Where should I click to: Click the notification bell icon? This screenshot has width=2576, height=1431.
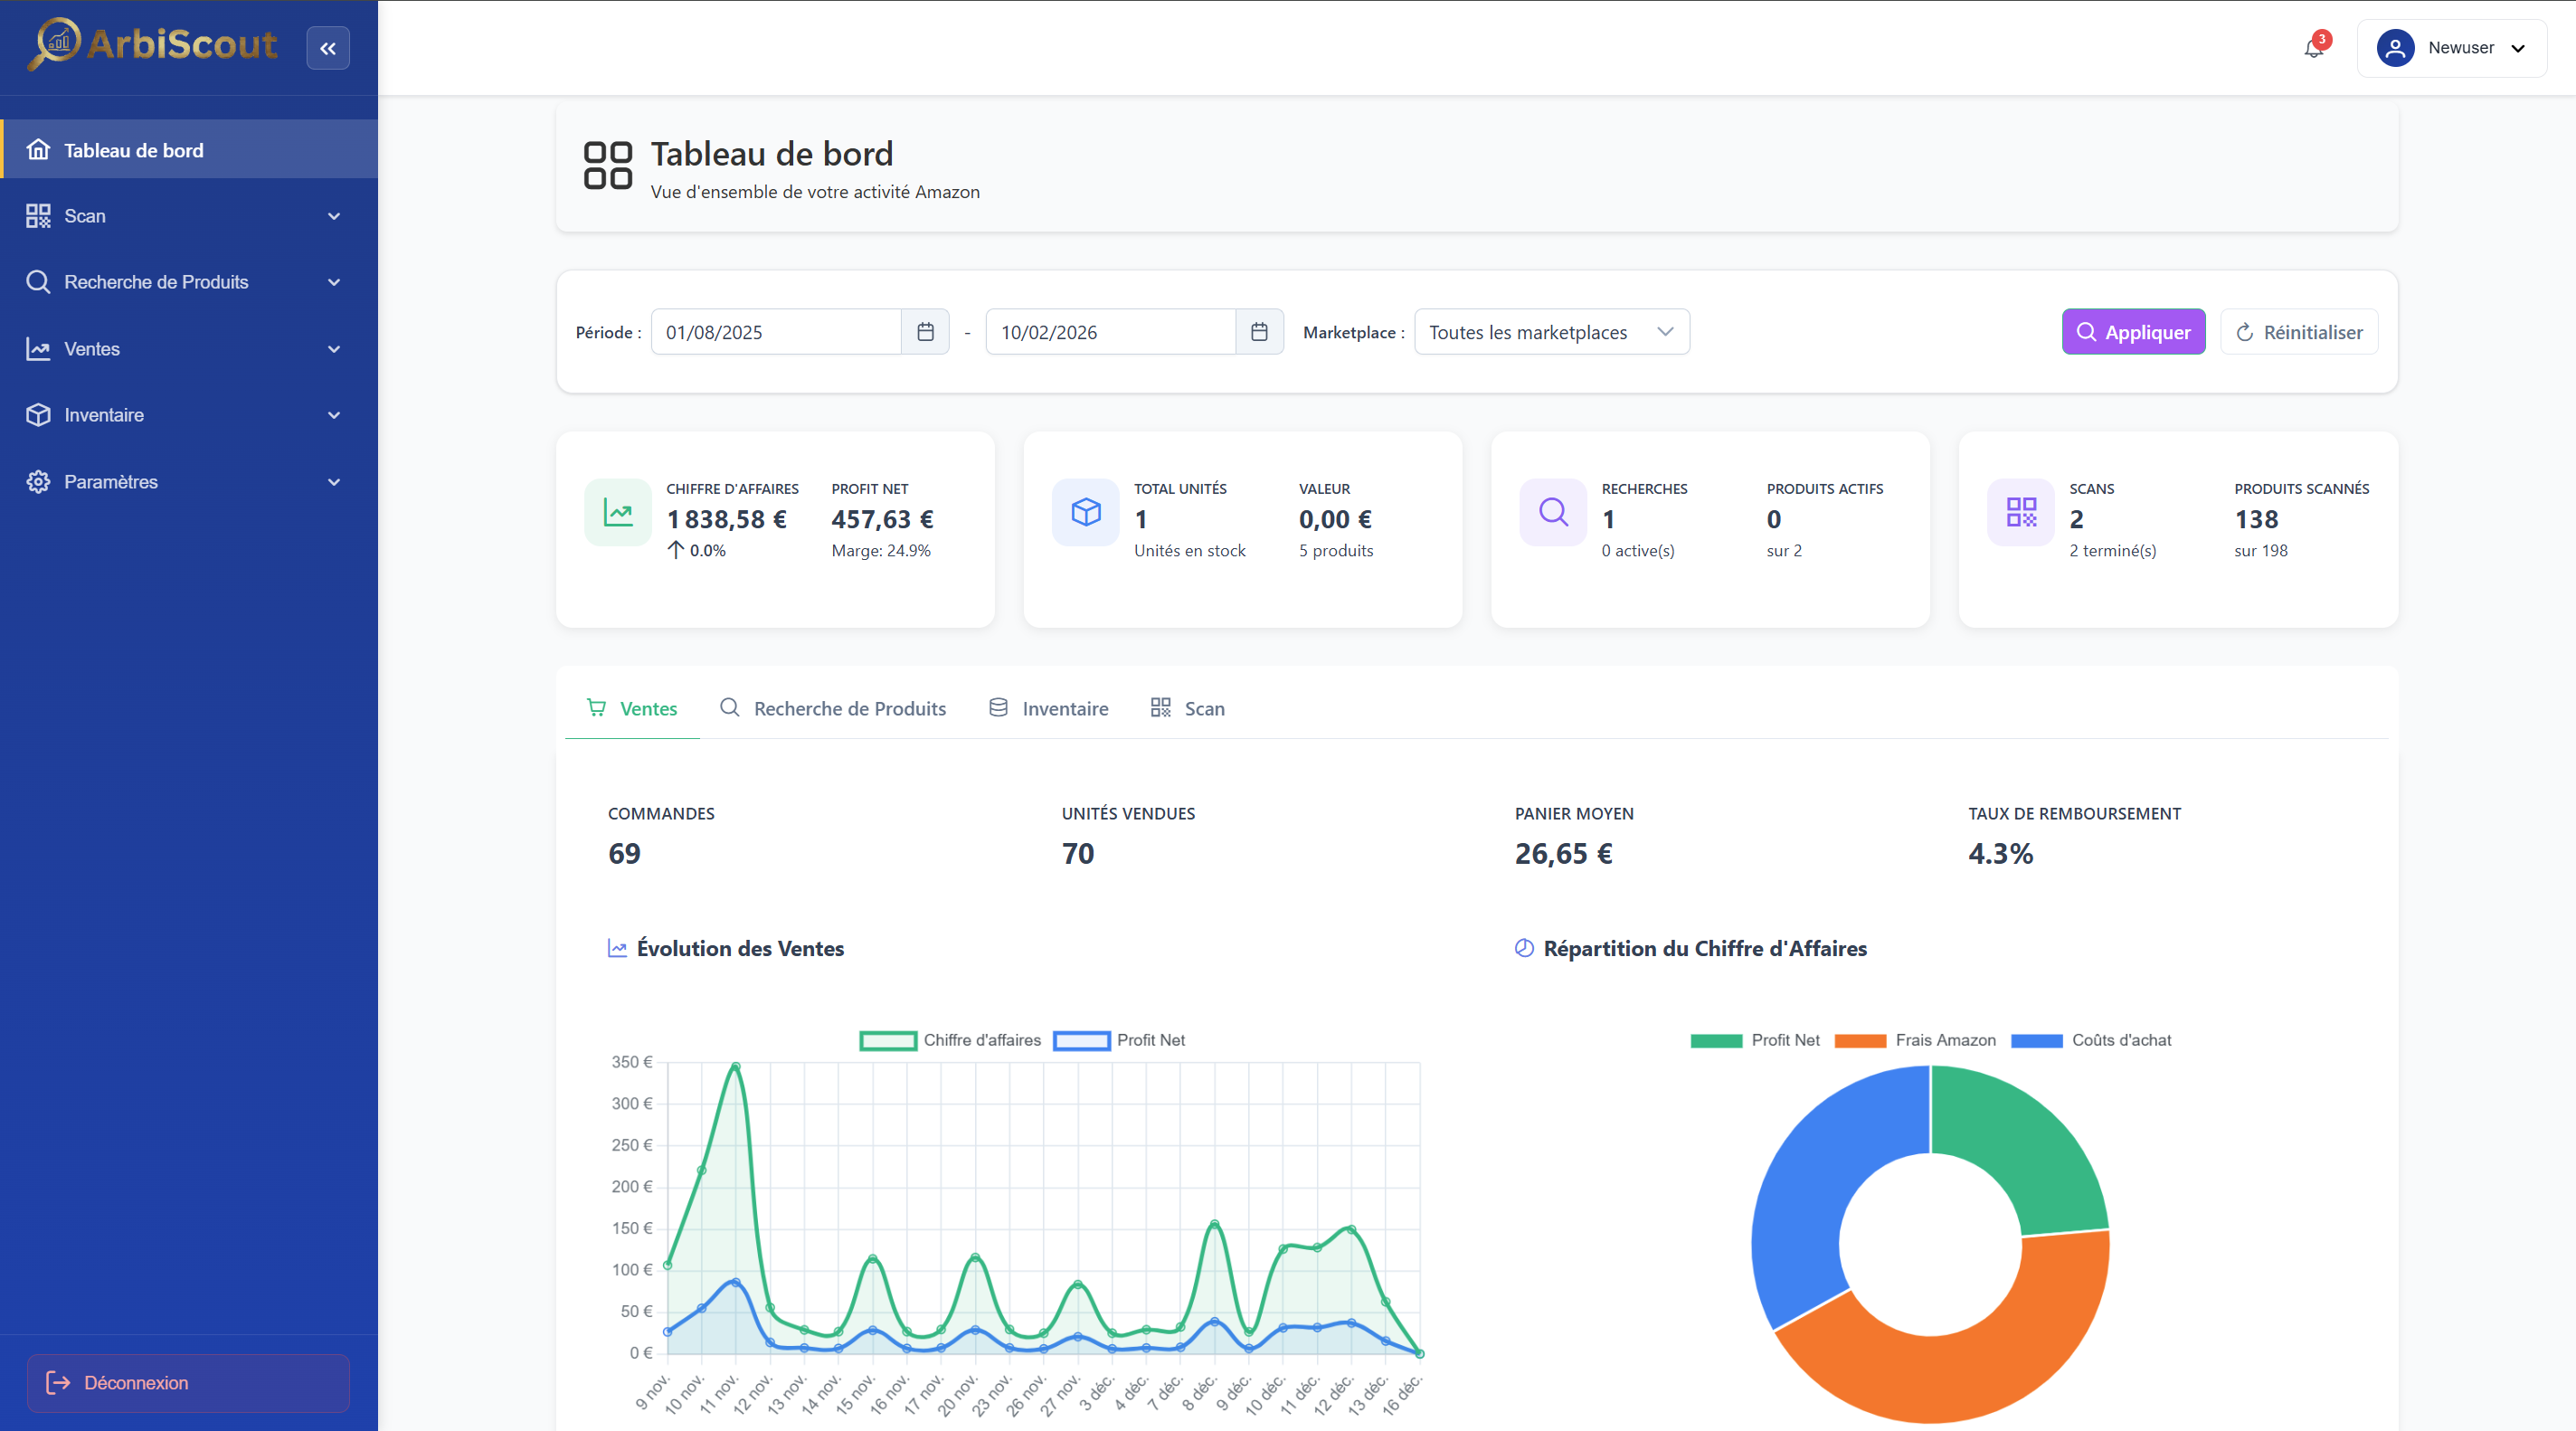[x=2313, y=47]
